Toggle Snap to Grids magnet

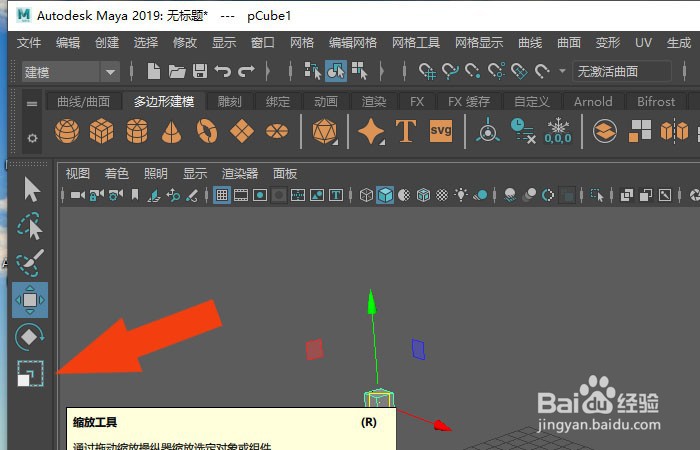coord(427,71)
